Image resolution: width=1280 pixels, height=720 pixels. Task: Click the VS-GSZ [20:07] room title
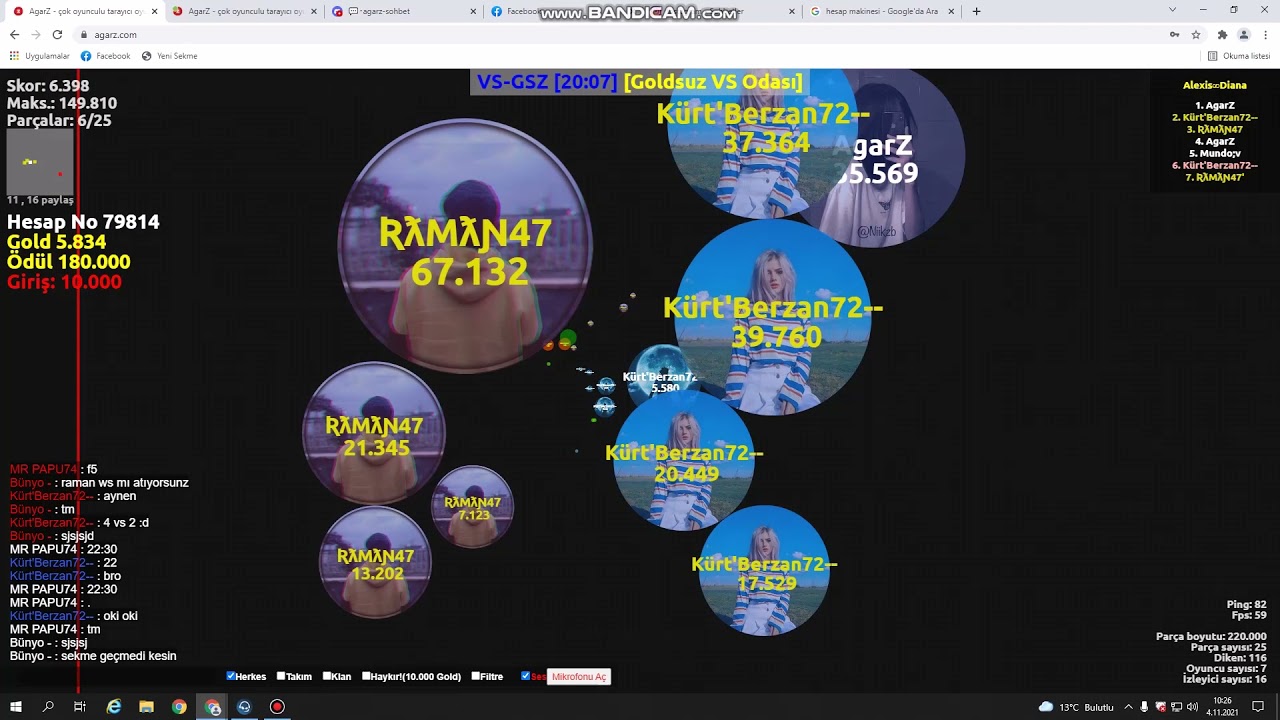547,82
